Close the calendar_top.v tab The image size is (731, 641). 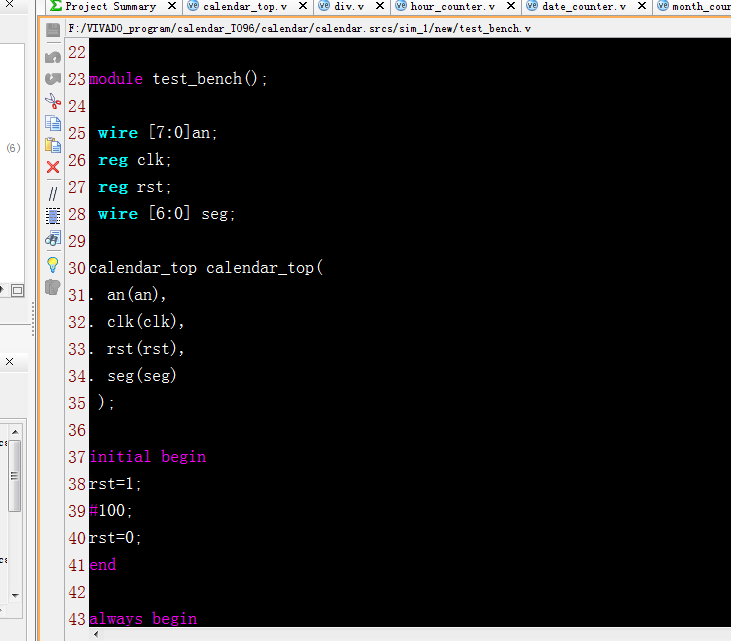tap(303, 6)
